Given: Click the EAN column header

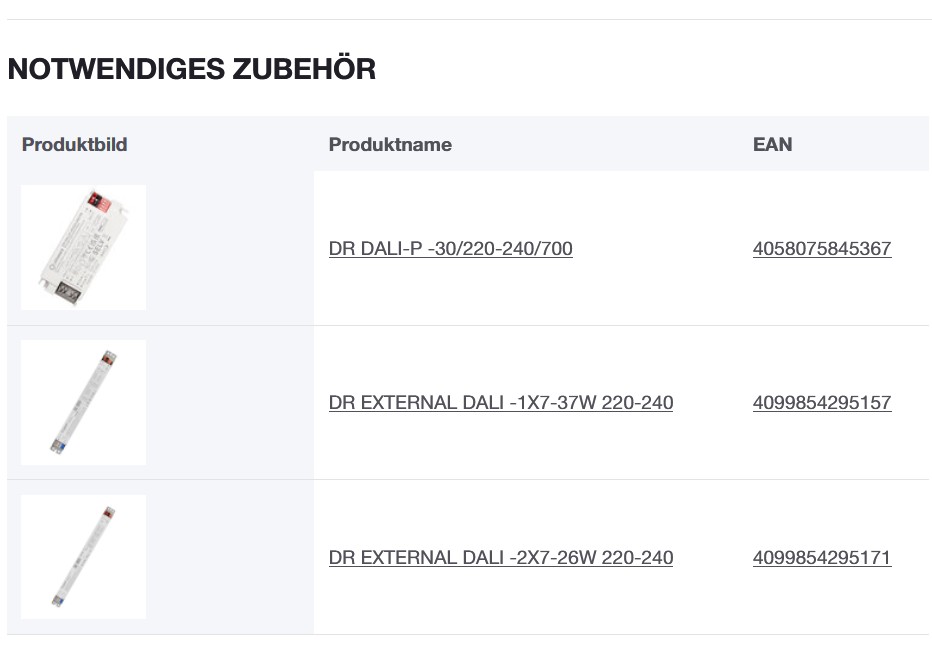Looking at the screenshot, I should 772,144.
